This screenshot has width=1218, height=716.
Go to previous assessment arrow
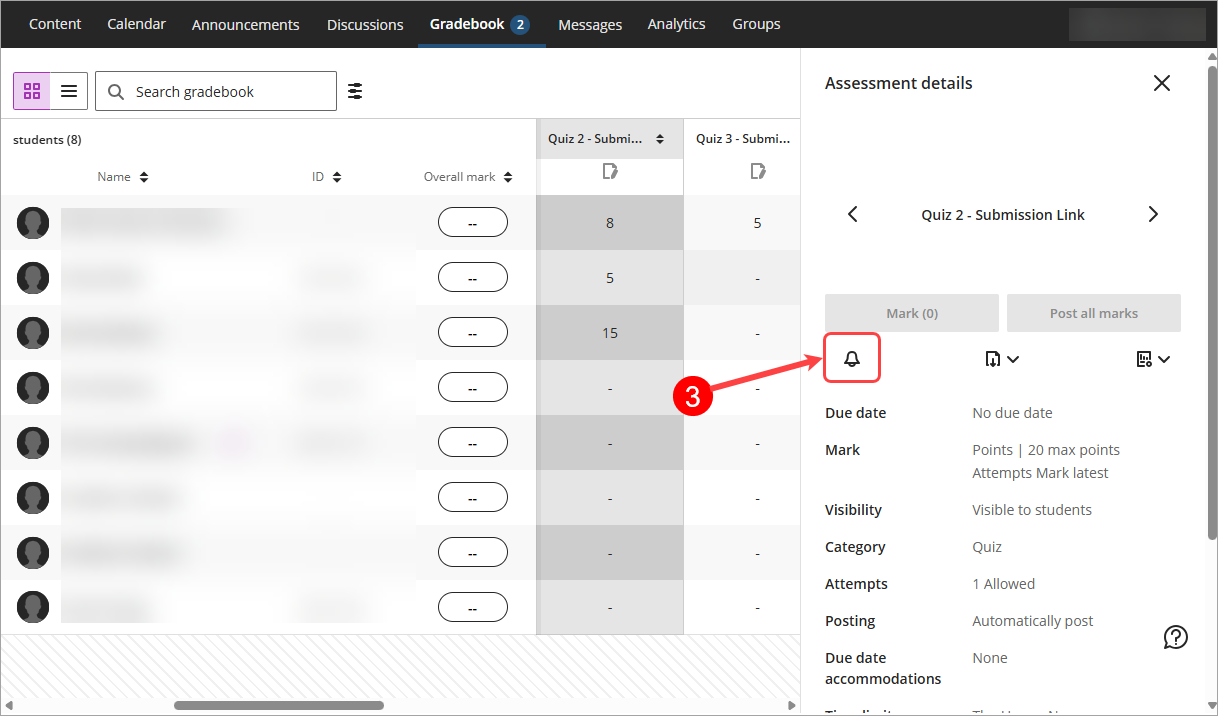(852, 214)
